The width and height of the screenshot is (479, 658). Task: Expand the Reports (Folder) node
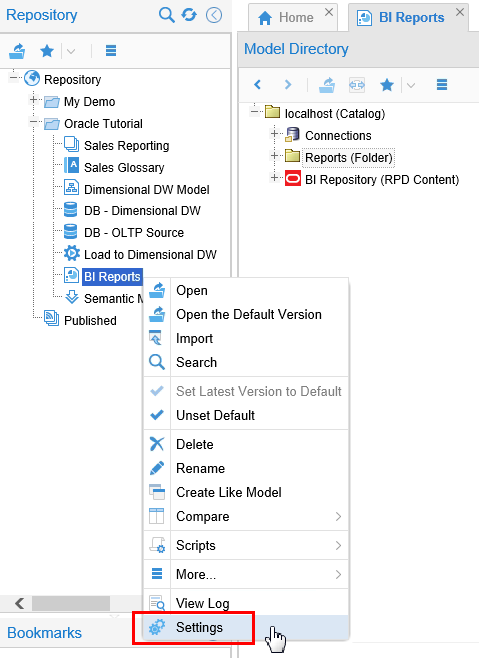pos(275,156)
